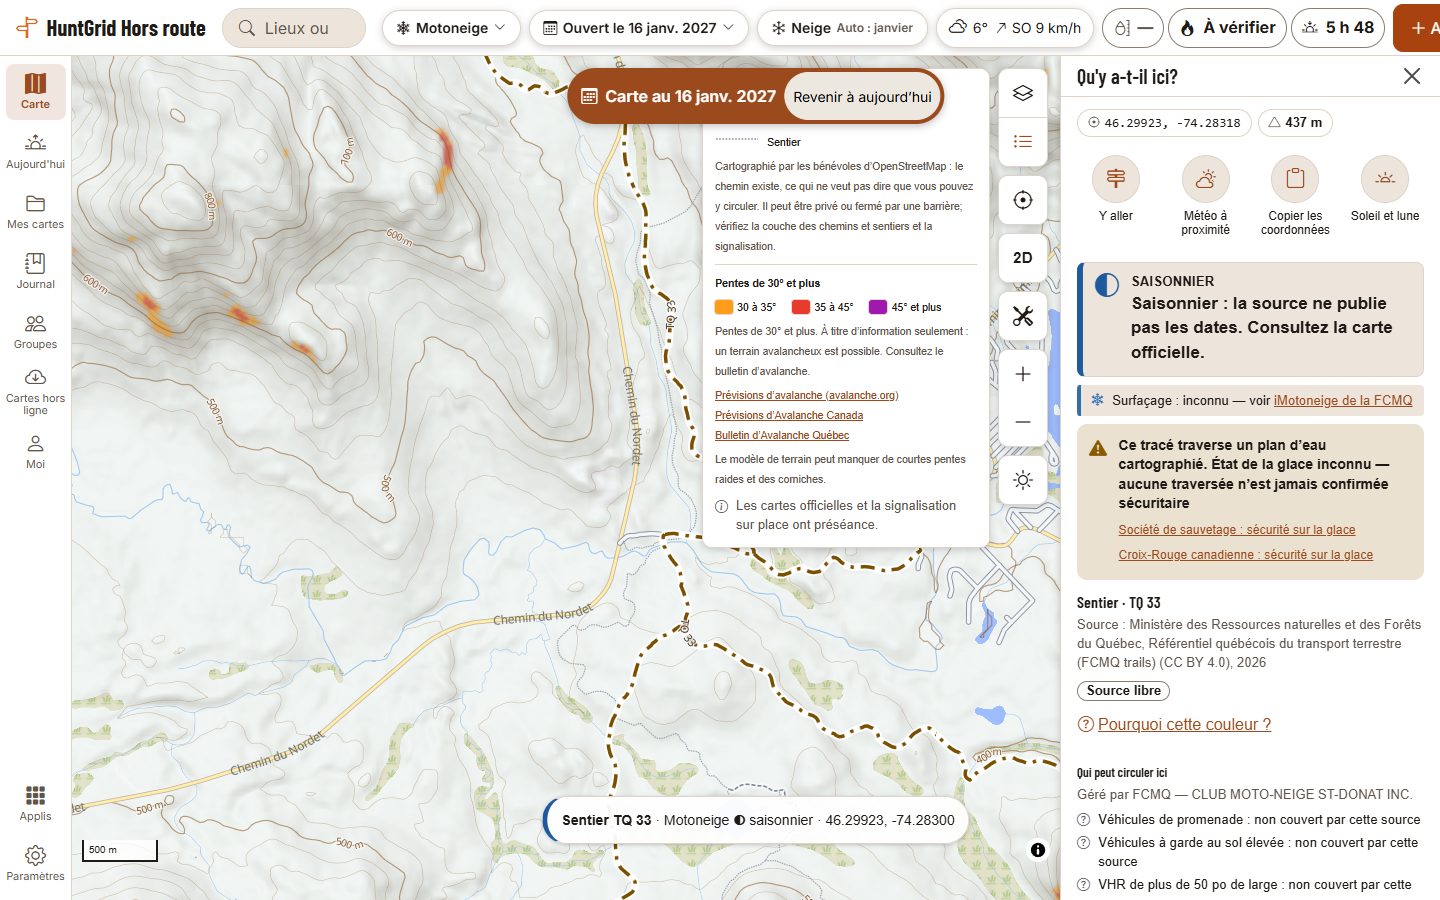The width and height of the screenshot is (1440, 900).
Task: Open the Prévisions d'Avalanche Canada link
Action: (x=789, y=415)
